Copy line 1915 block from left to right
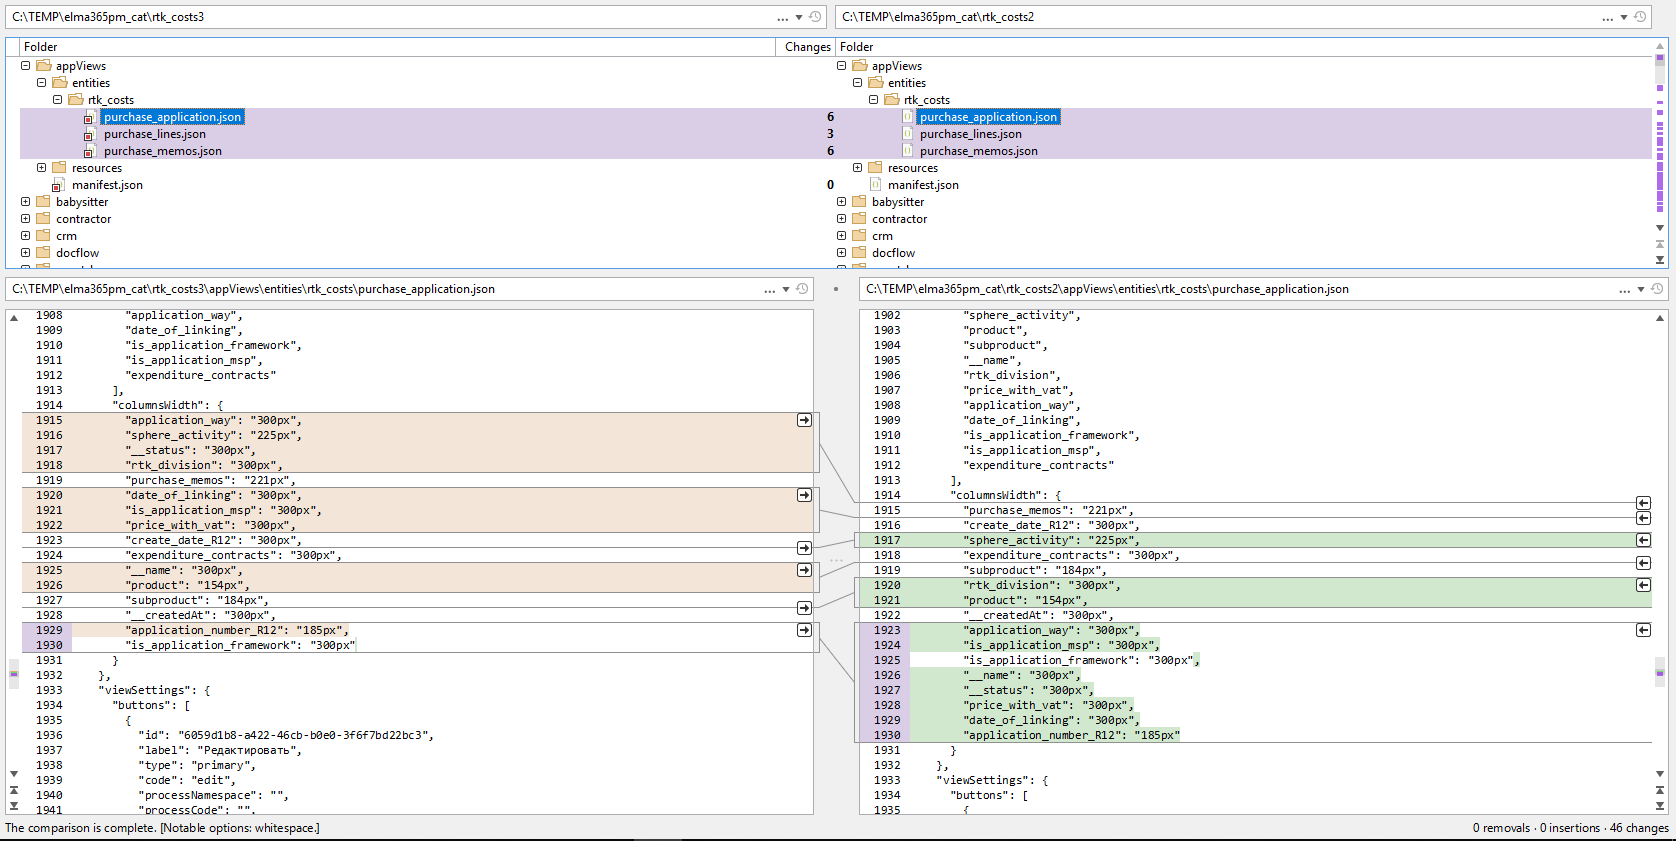 (804, 420)
